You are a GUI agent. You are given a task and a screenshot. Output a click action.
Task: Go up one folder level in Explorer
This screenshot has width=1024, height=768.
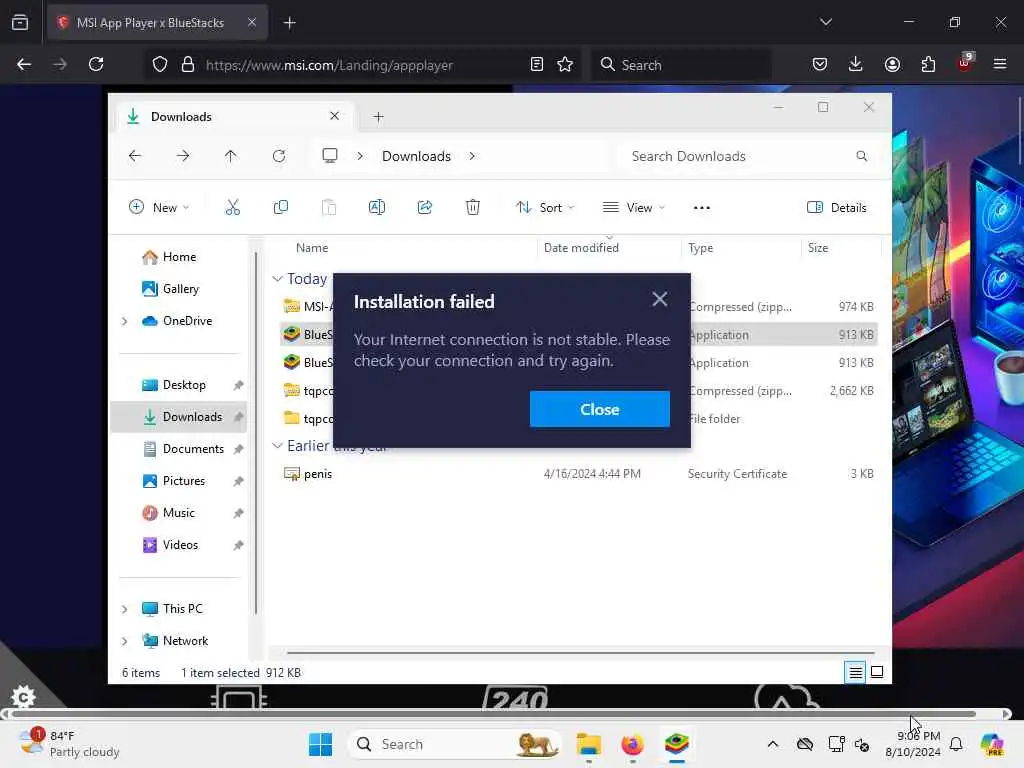point(231,156)
